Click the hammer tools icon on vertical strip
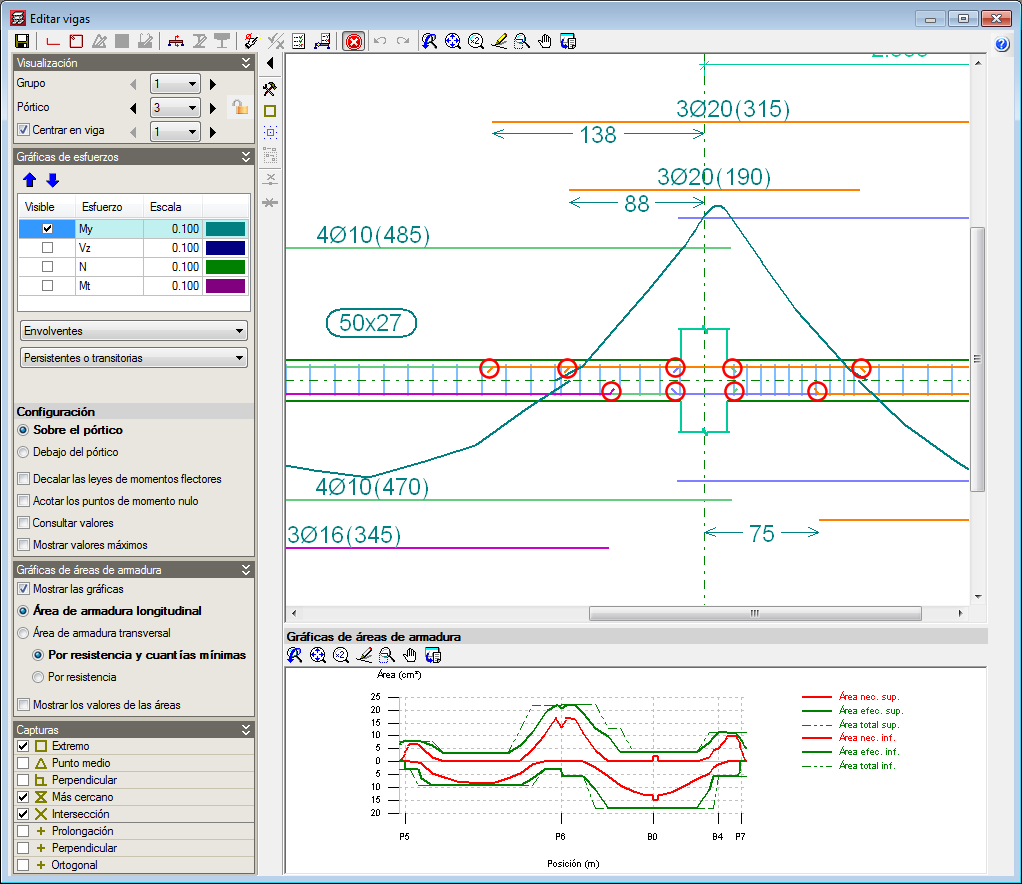1022x884 pixels. (x=269, y=89)
